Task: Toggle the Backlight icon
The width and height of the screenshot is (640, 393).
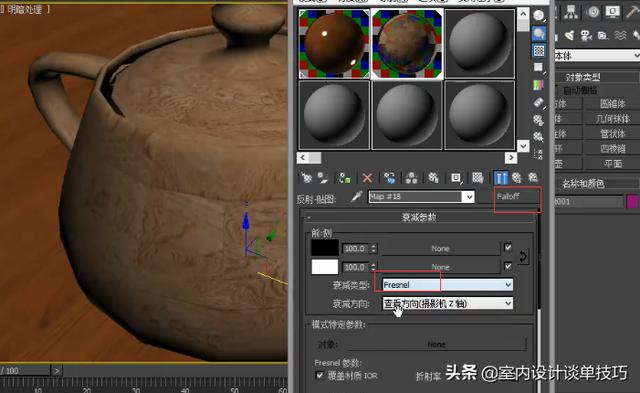Action: click(x=539, y=33)
